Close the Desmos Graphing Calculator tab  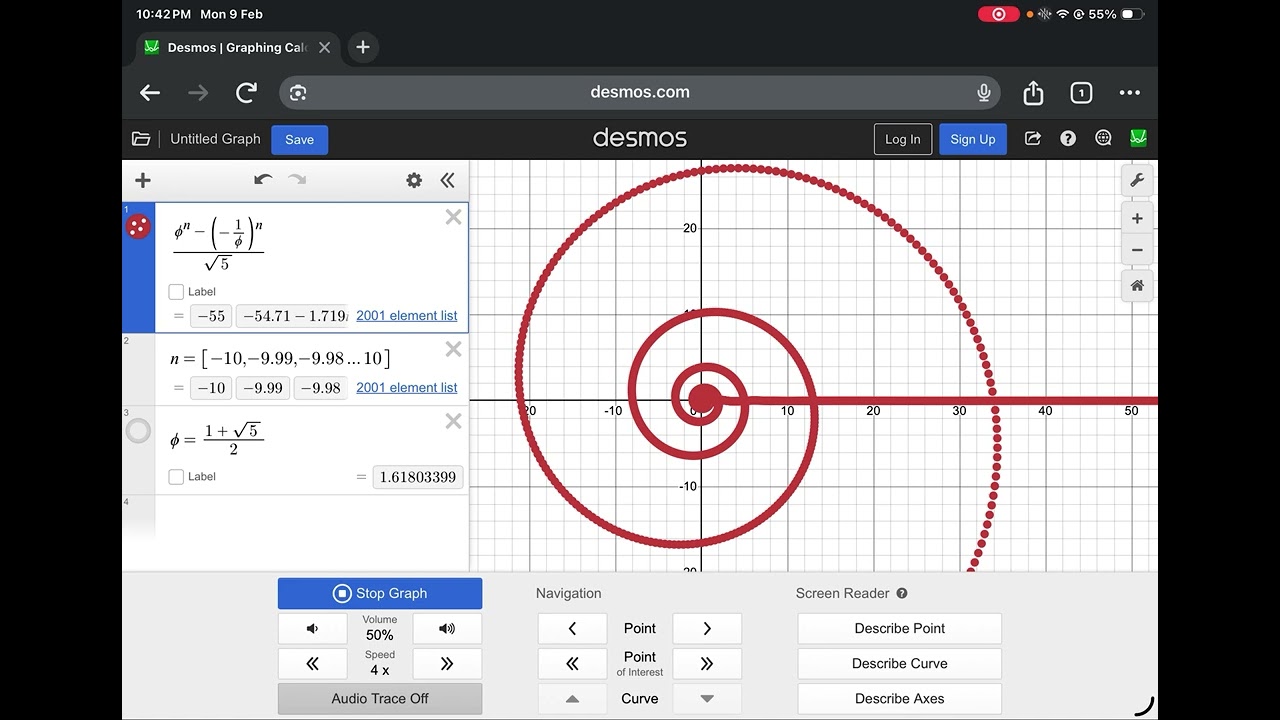point(324,47)
